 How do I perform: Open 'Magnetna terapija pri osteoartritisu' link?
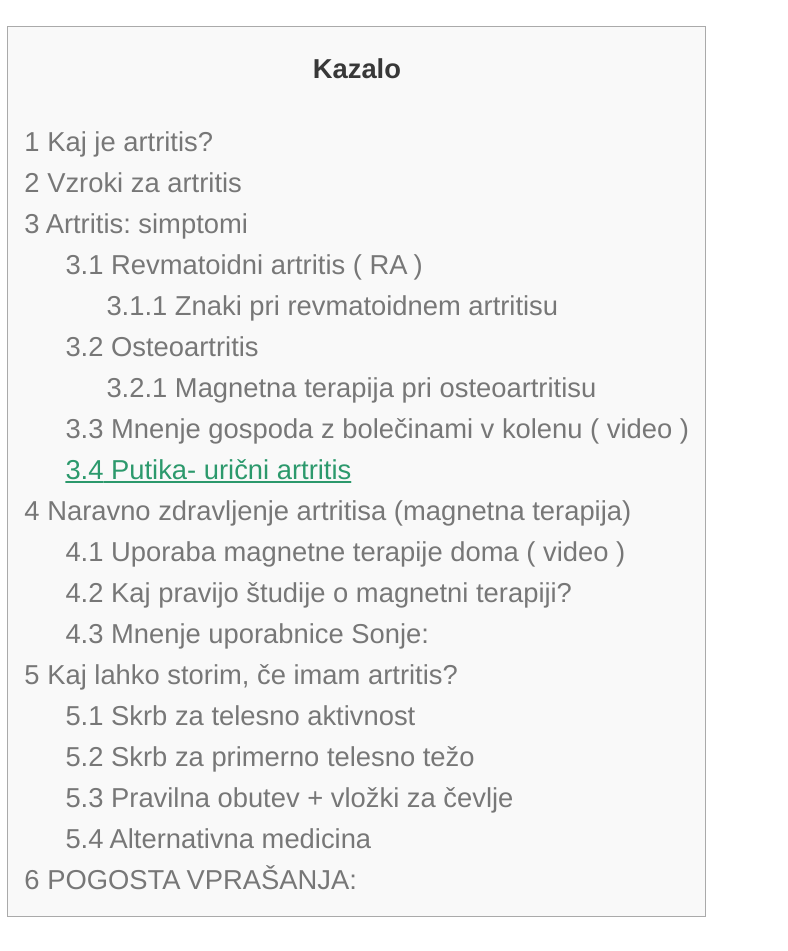coord(351,388)
